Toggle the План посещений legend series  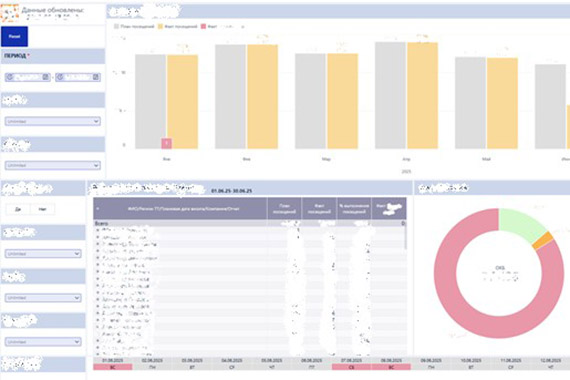pos(134,27)
